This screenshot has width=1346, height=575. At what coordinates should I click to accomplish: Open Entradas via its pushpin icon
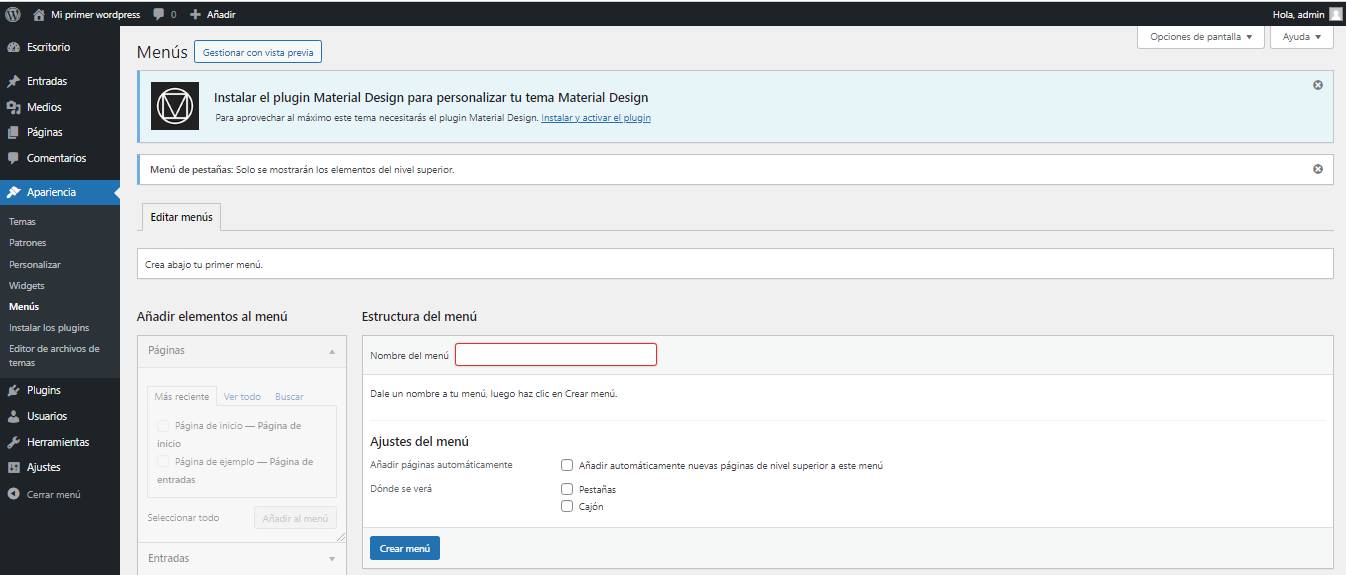14,81
